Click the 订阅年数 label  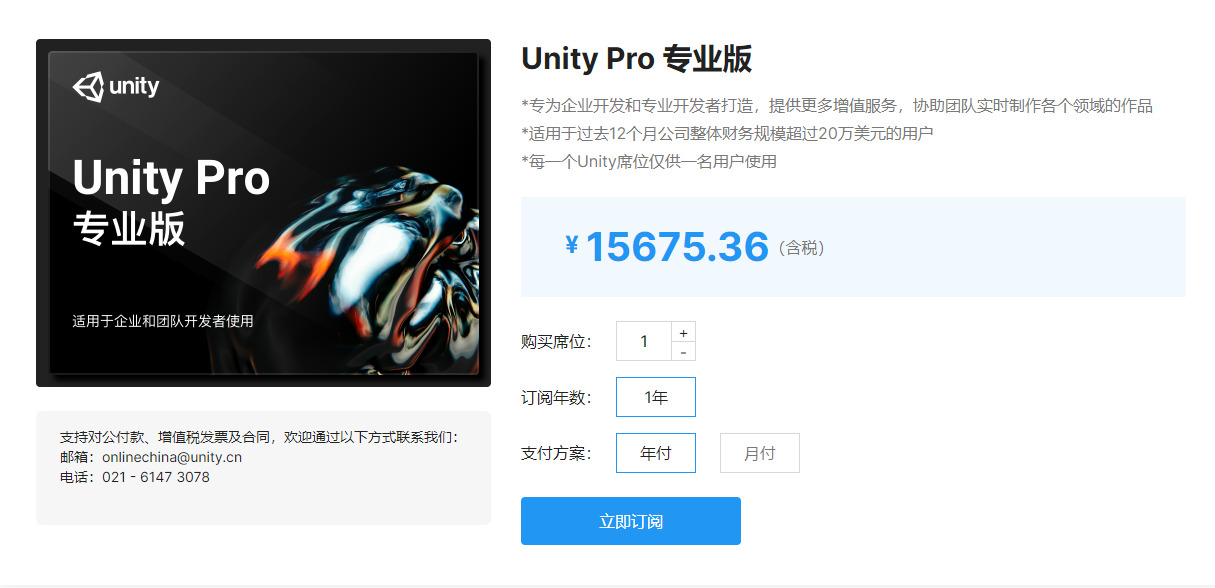click(x=556, y=398)
